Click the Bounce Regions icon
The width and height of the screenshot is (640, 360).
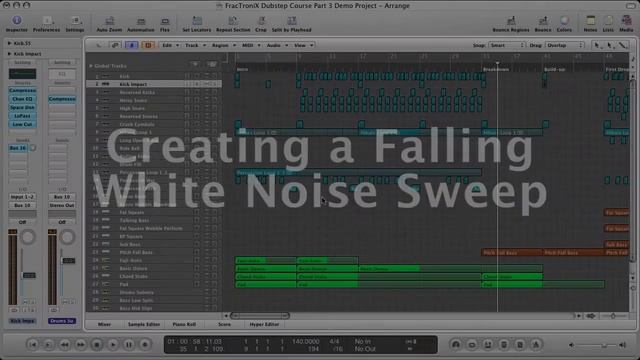tap(511, 20)
